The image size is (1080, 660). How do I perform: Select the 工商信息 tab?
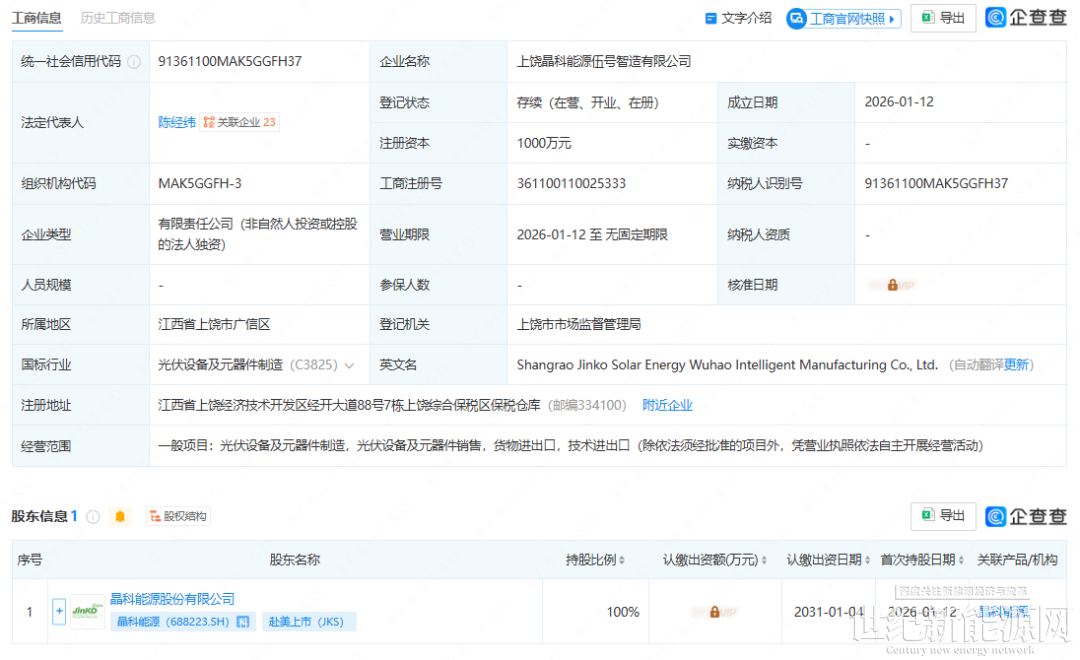pos(36,18)
